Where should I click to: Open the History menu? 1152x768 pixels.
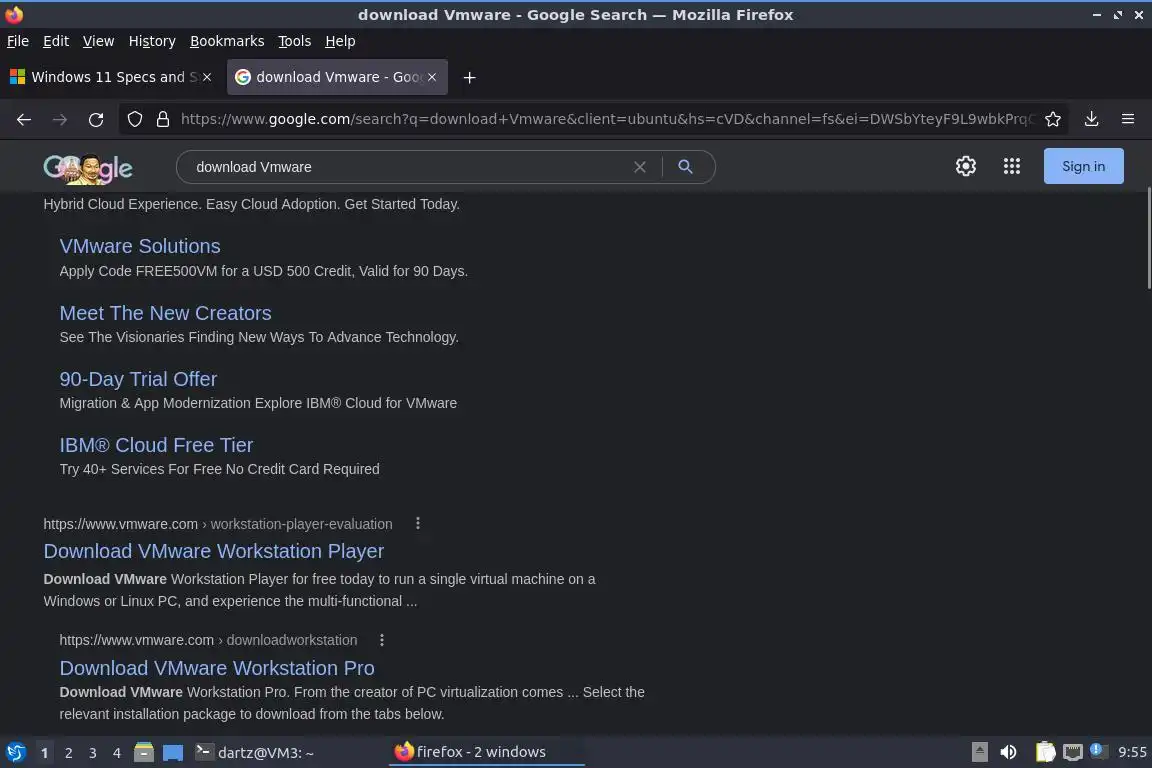pos(152,41)
